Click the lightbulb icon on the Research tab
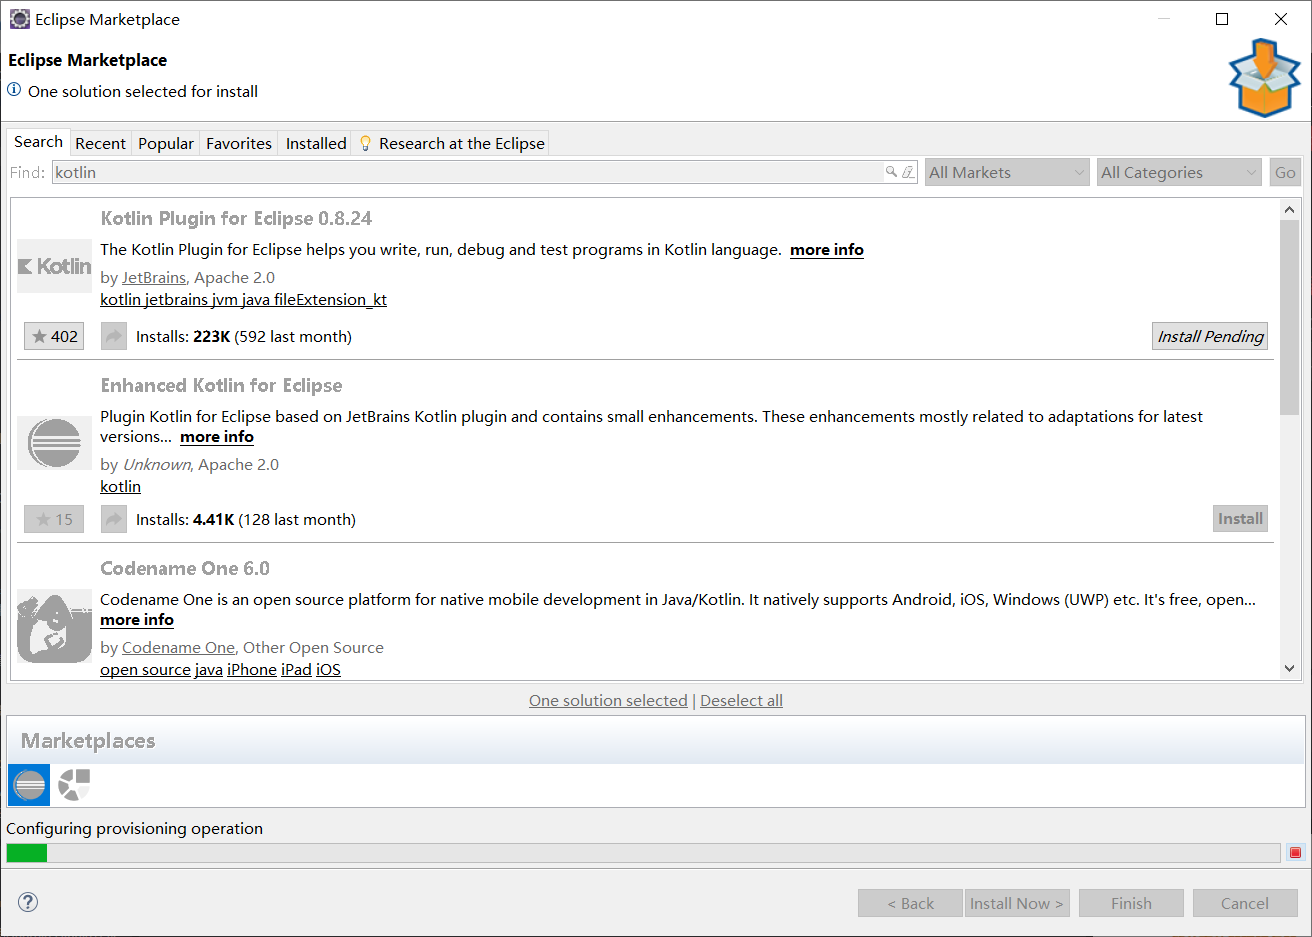The height and width of the screenshot is (937, 1312). pos(365,143)
